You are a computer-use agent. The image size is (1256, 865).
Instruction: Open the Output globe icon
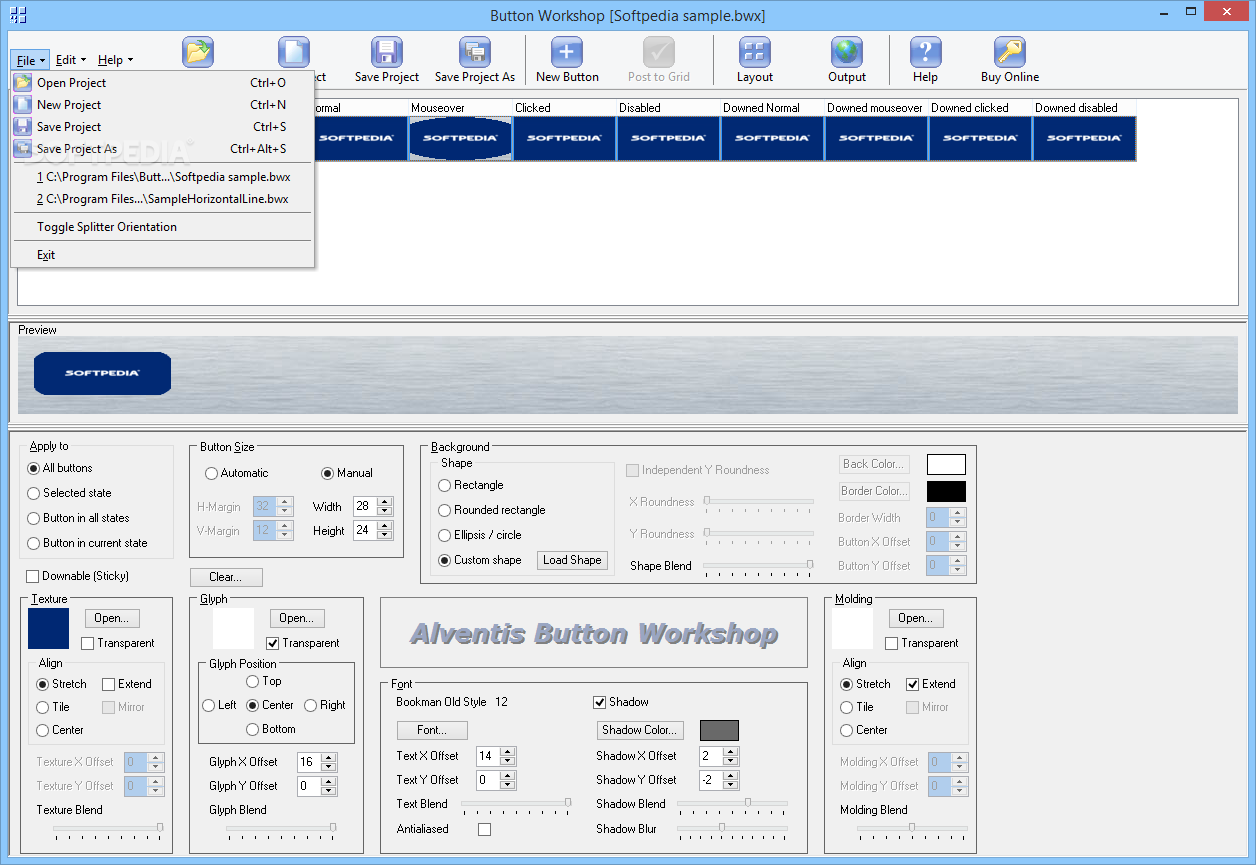tap(847, 52)
